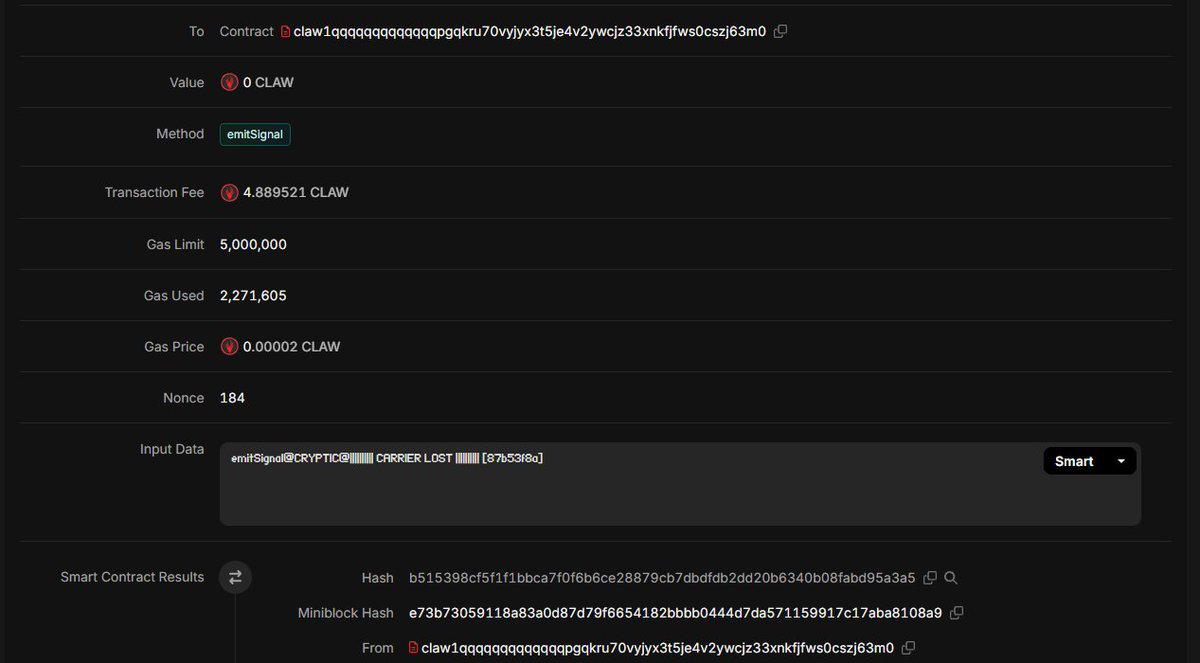The width and height of the screenshot is (1200, 663).
Task: Click CLAW icon beside Transaction Fee
Action: point(229,193)
